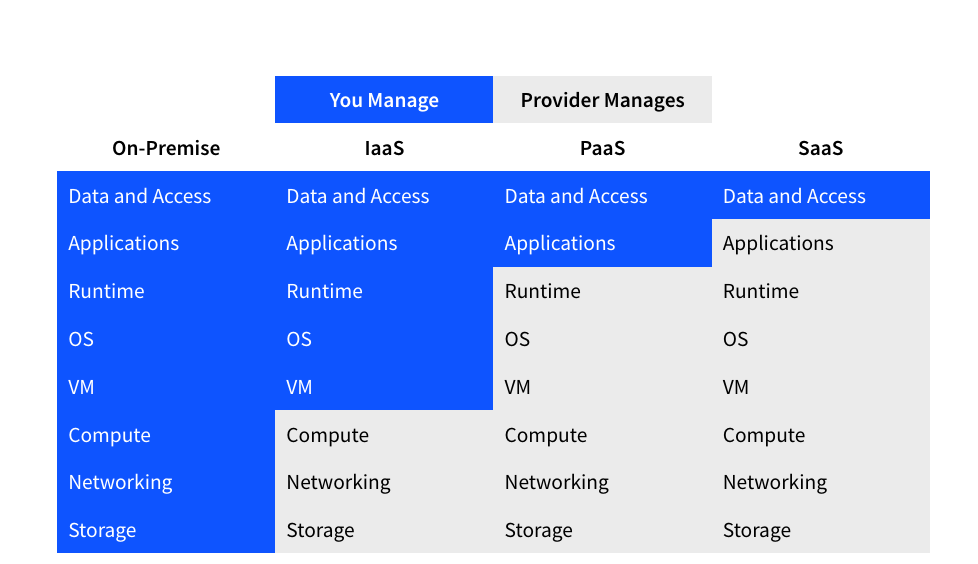Click Data and Access under On-Premise
This screenshot has height=564, width=978.
[x=140, y=196]
